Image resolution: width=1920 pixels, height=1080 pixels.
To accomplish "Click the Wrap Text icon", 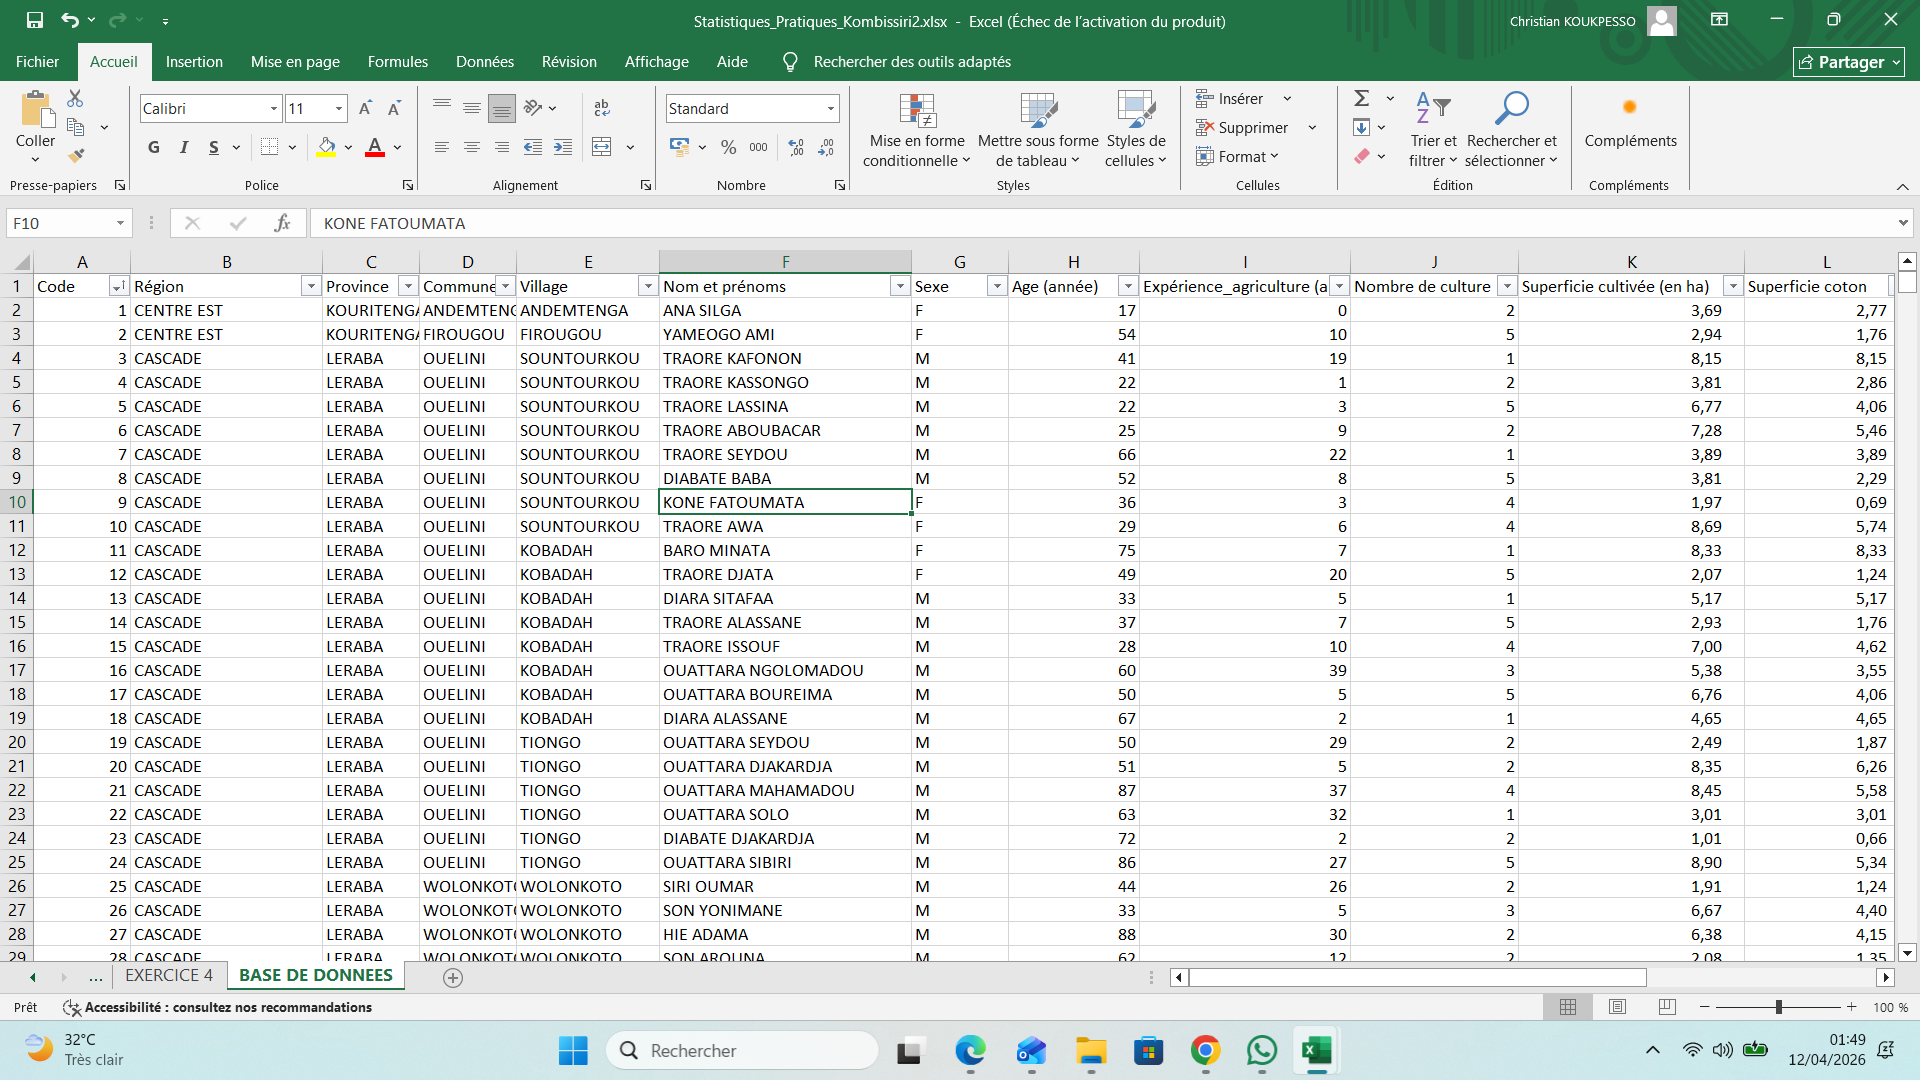I will coord(602,108).
